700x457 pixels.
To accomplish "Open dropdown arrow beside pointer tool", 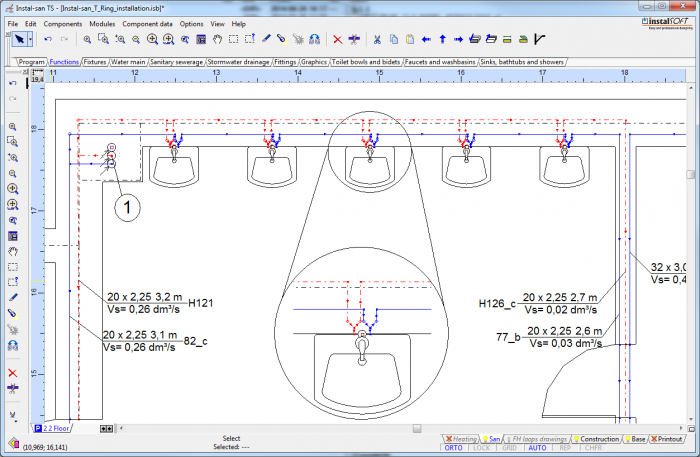I will click(x=31, y=39).
